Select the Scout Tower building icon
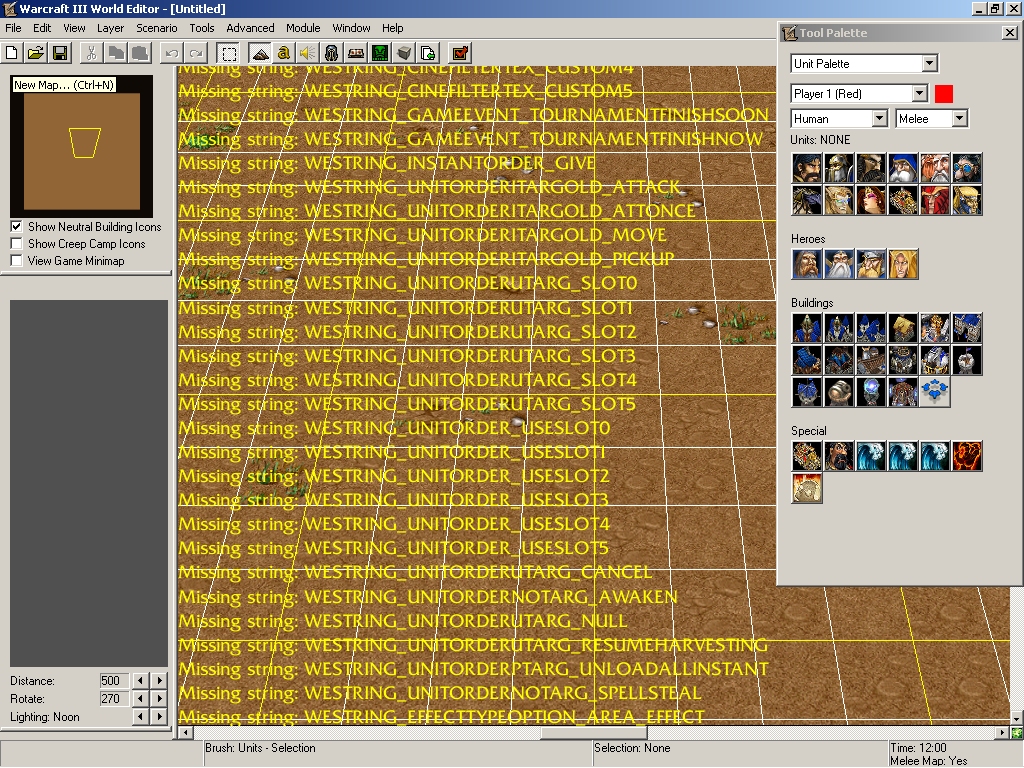The width and height of the screenshot is (1024, 768). 967,360
